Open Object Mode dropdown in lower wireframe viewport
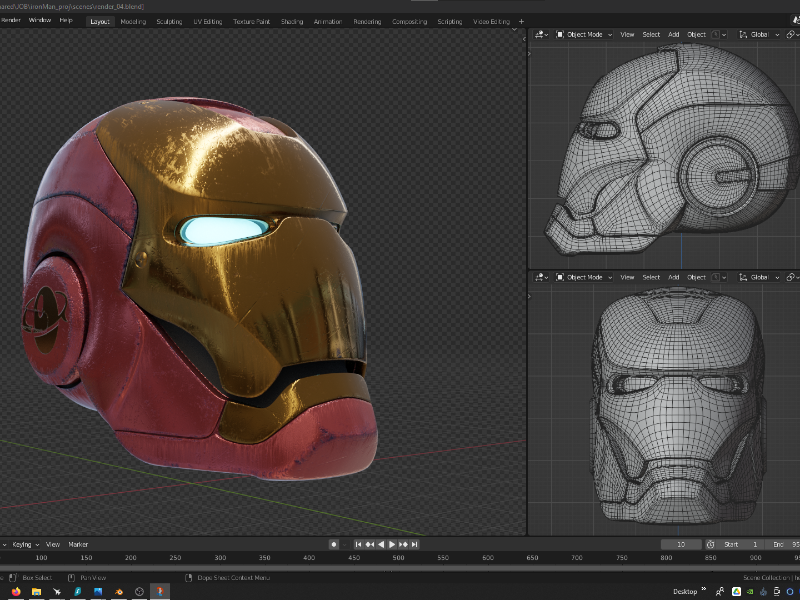This screenshot has height=600, width=800. pyautogui.click(x=584, y=277)
